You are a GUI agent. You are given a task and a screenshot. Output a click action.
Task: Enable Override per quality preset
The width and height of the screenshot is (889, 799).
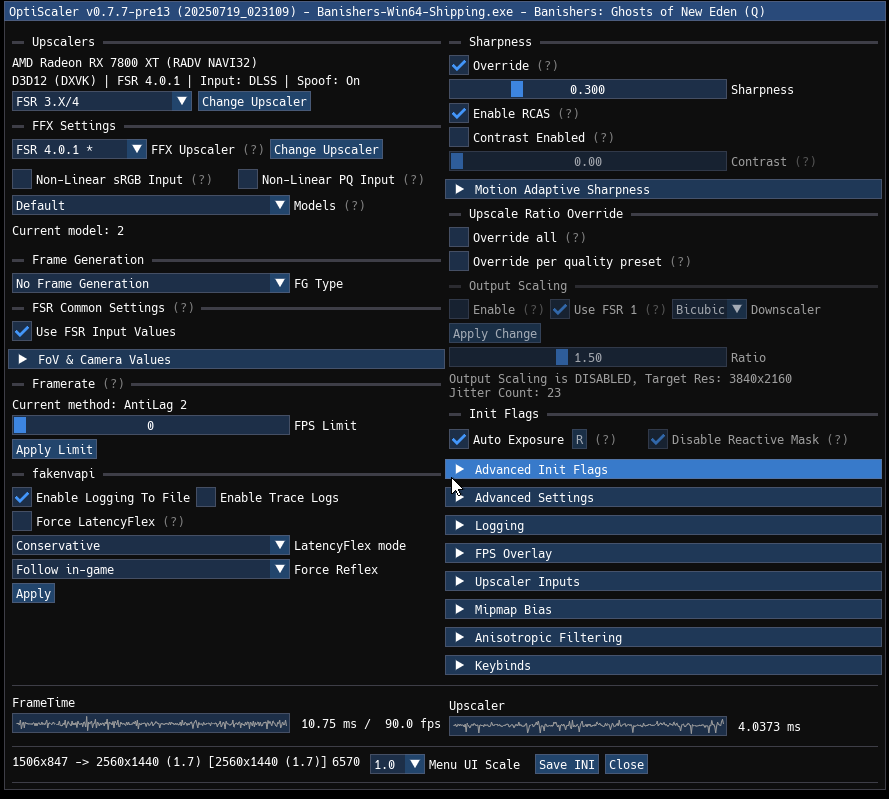point(459,261)
